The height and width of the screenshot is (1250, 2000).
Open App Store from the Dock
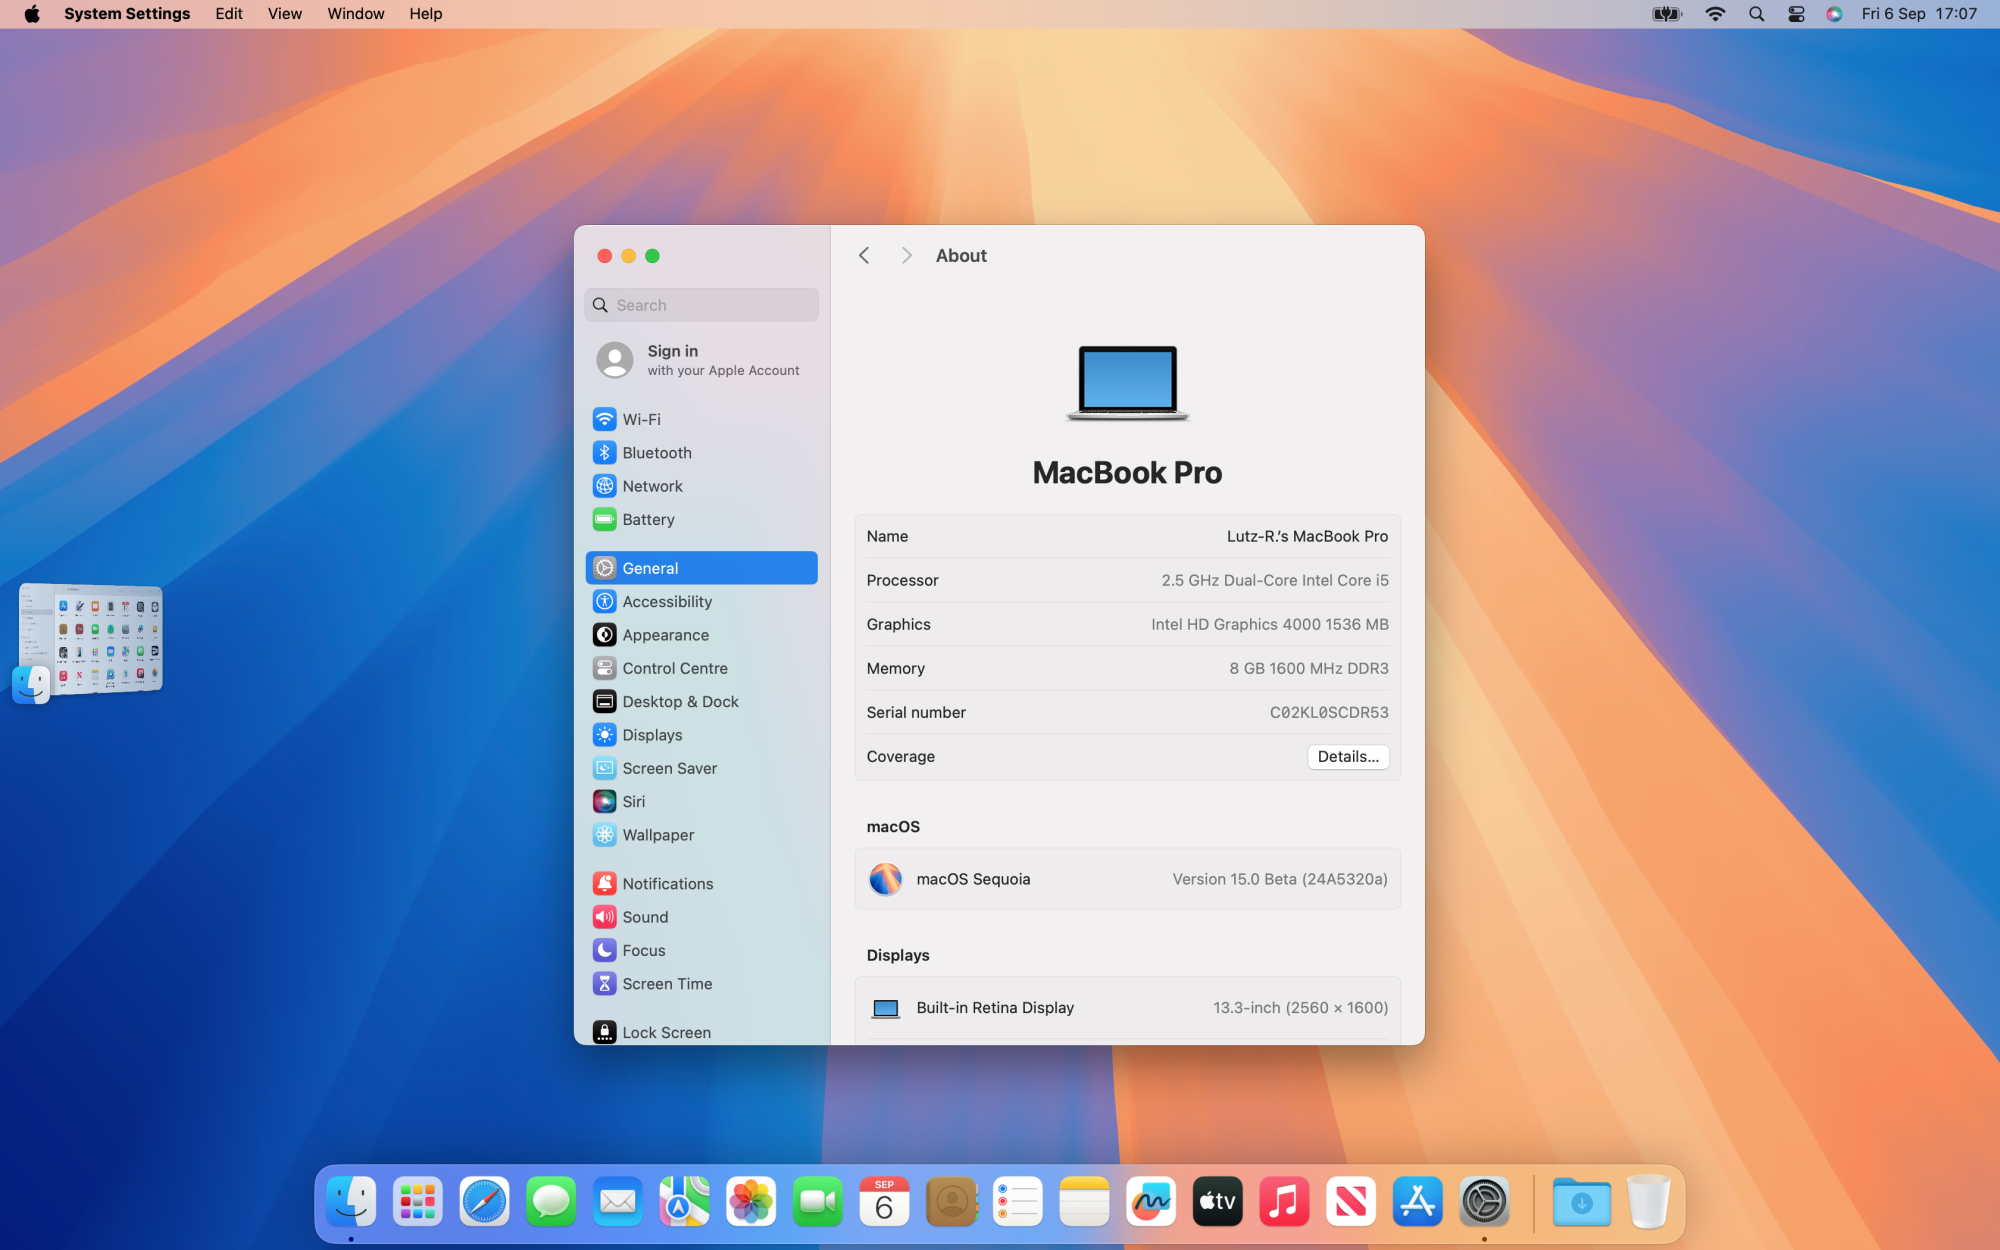coord(1418,1201)
